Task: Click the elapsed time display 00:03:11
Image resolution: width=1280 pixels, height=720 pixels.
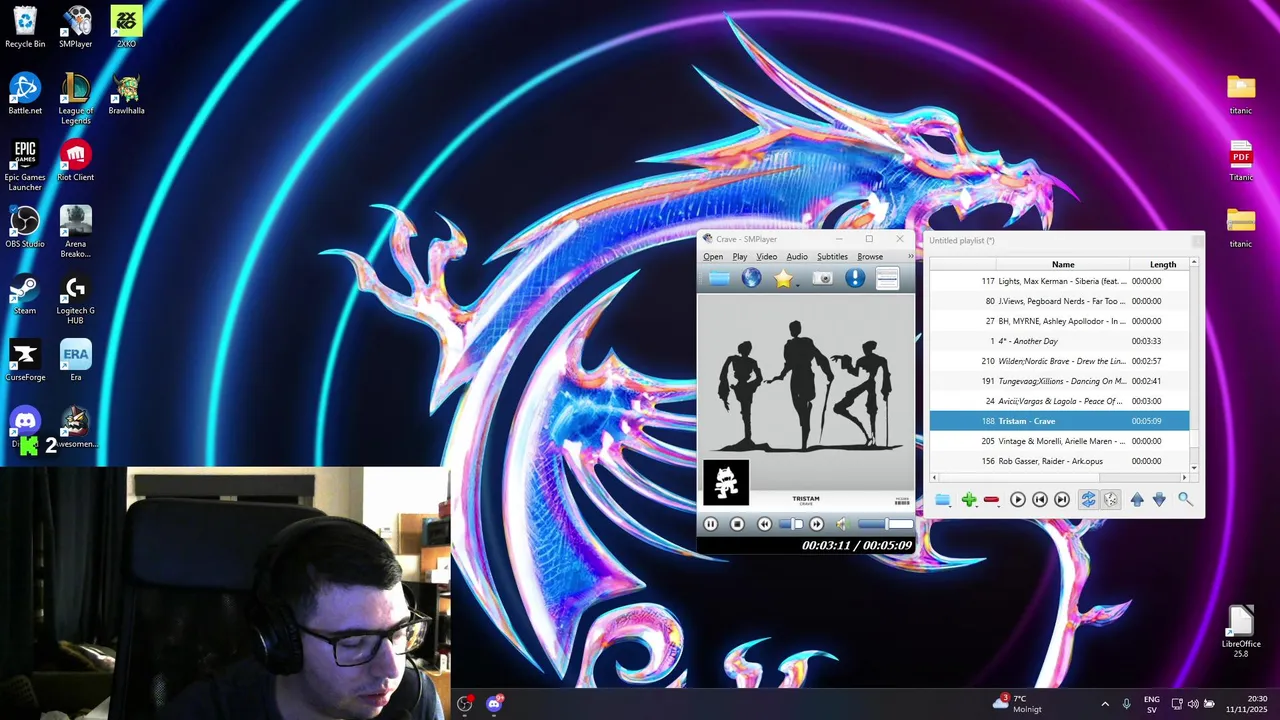Action: tap(826, 545)
